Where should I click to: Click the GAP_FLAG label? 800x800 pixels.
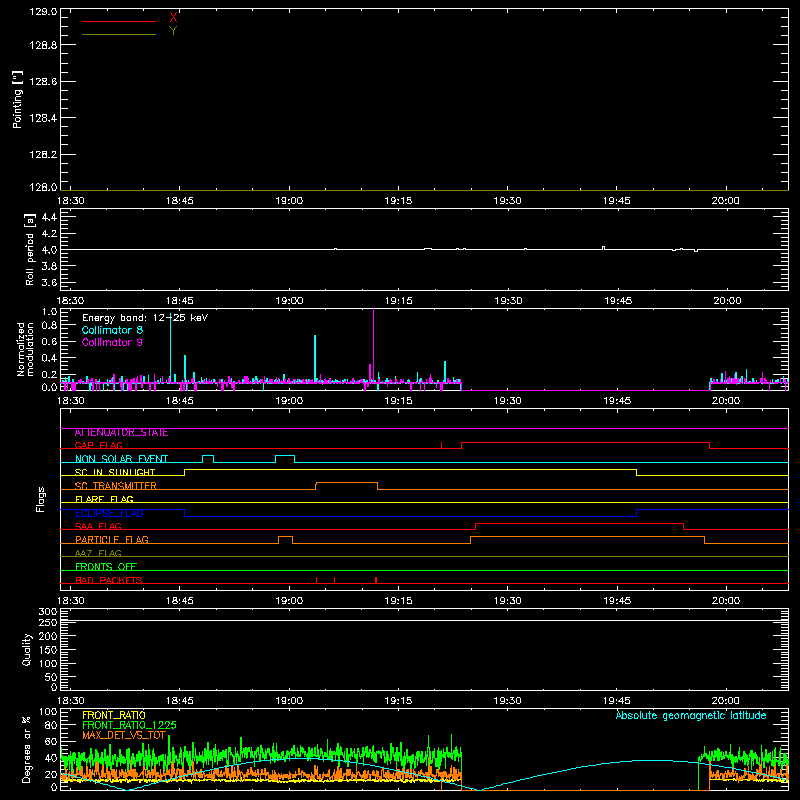click(x=98, y=445)
